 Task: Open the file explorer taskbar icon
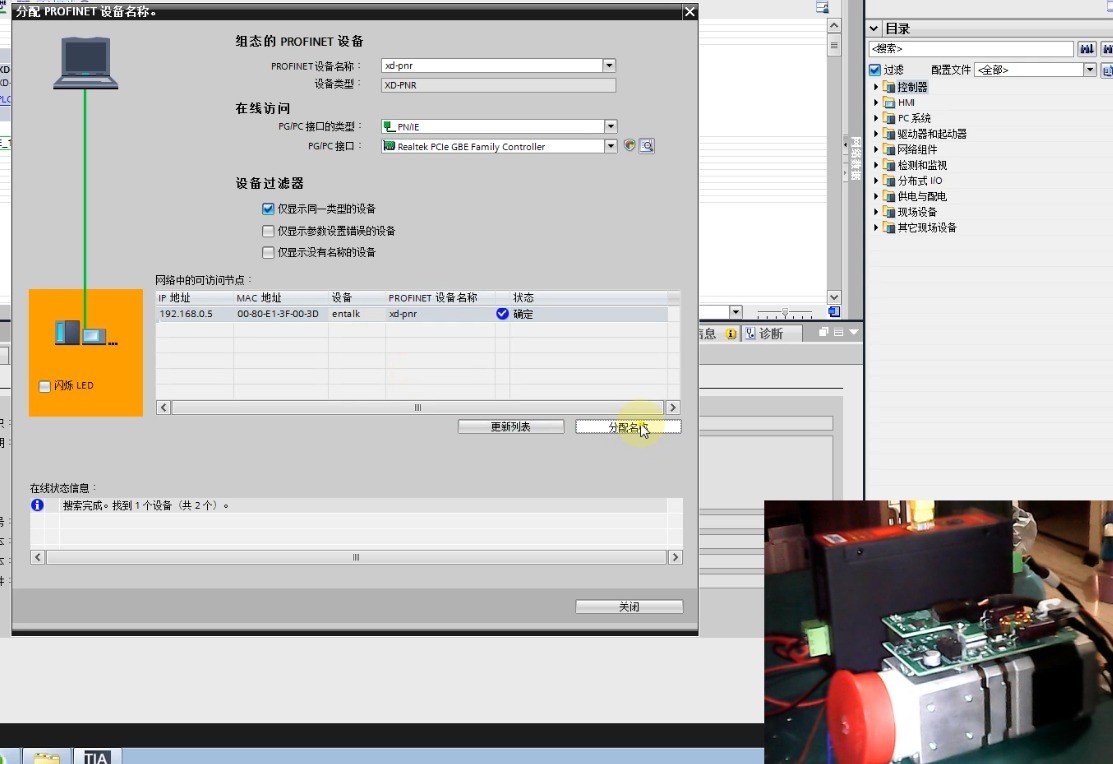click(47, 757)
